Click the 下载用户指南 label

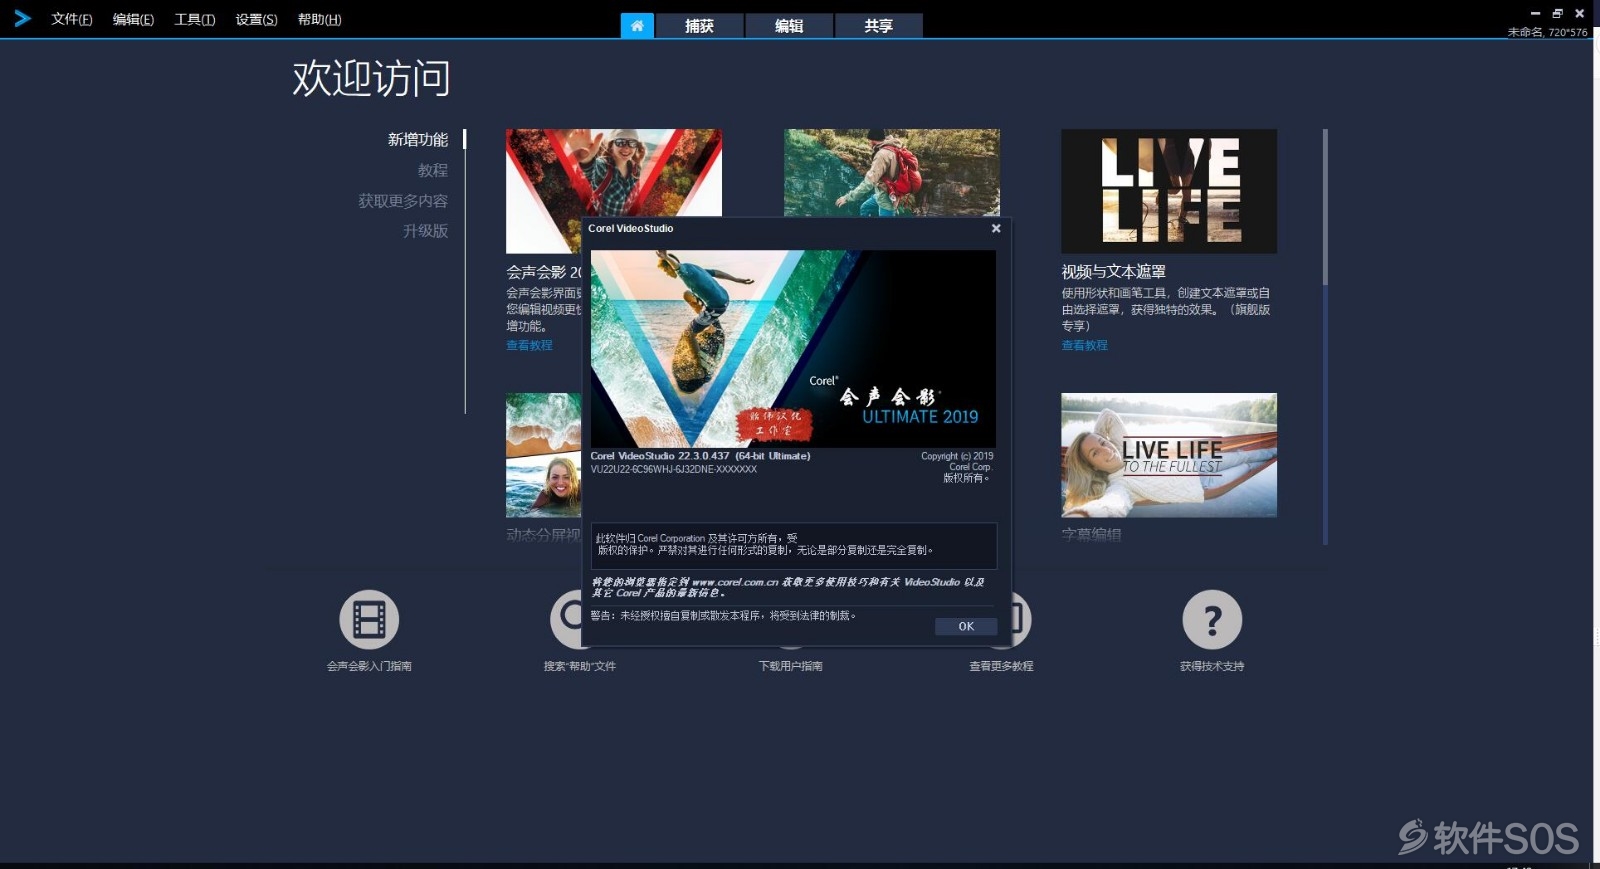click(x=790, y=666)
